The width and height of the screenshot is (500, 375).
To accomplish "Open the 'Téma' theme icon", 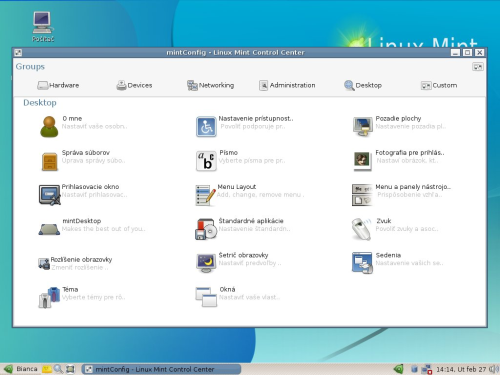I will [49, 297].
